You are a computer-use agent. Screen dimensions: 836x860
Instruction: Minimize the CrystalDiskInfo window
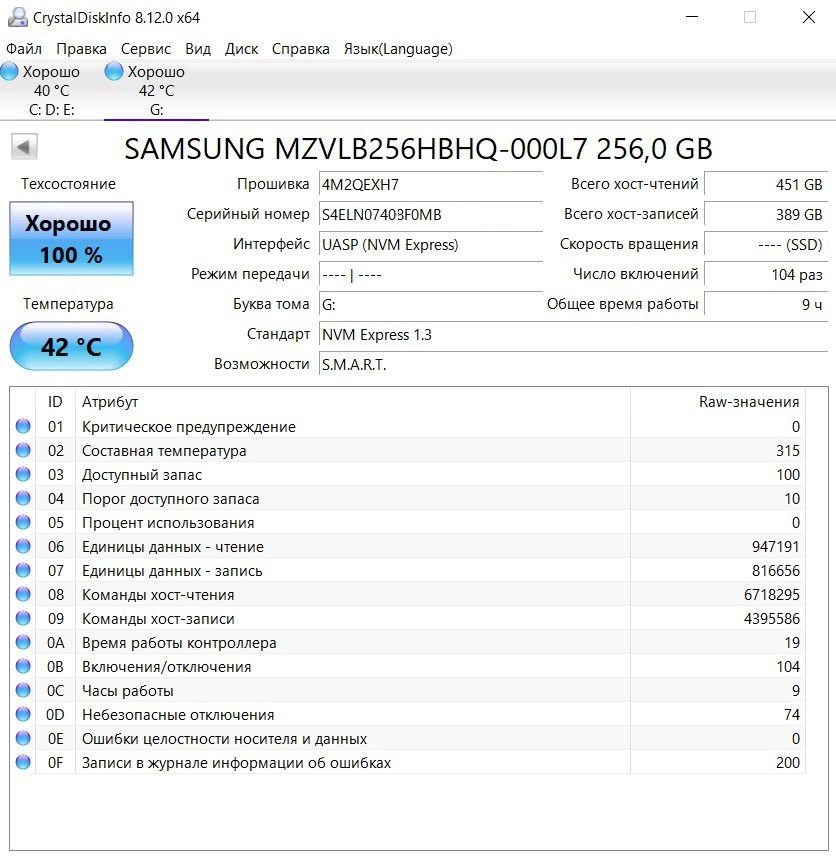click(692, 17)
